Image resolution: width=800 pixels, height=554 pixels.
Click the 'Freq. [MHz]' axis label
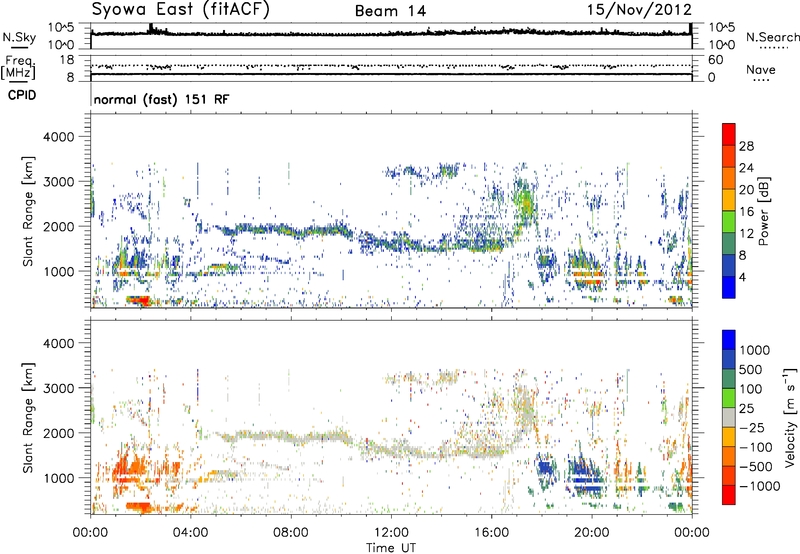[x=19, y=68]
